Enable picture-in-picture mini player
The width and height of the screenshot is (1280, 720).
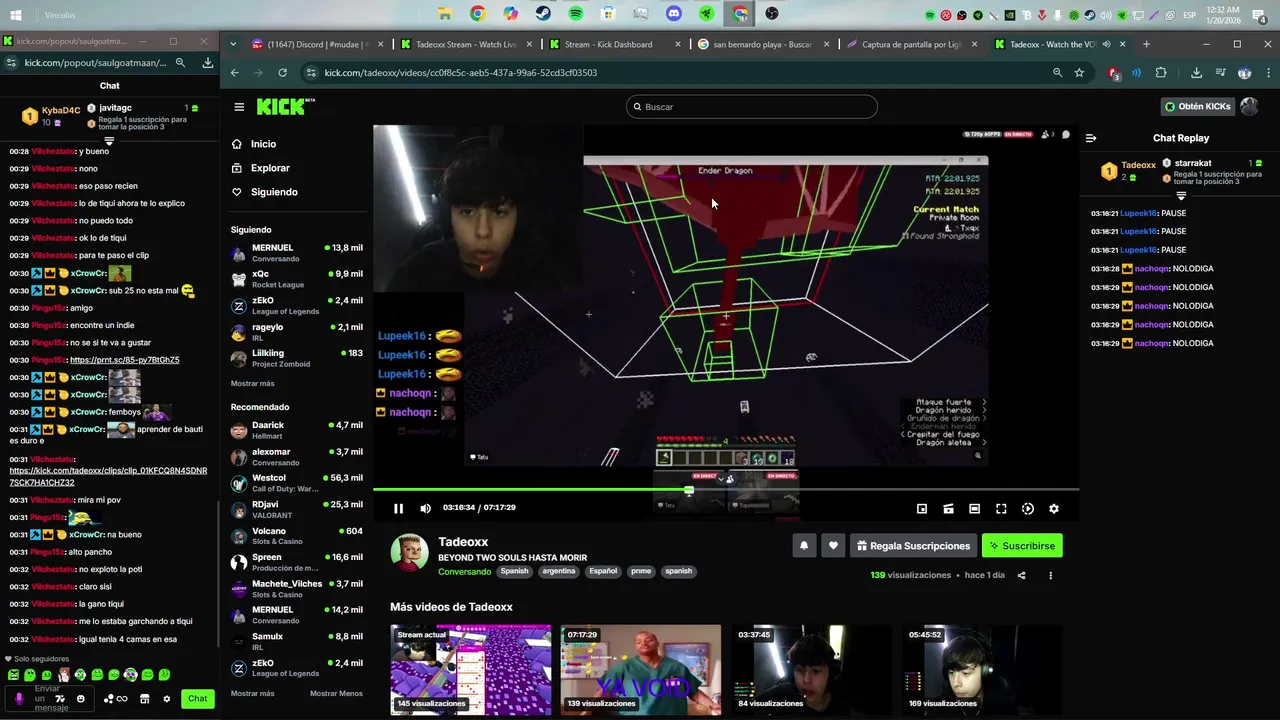coord(922,509)
